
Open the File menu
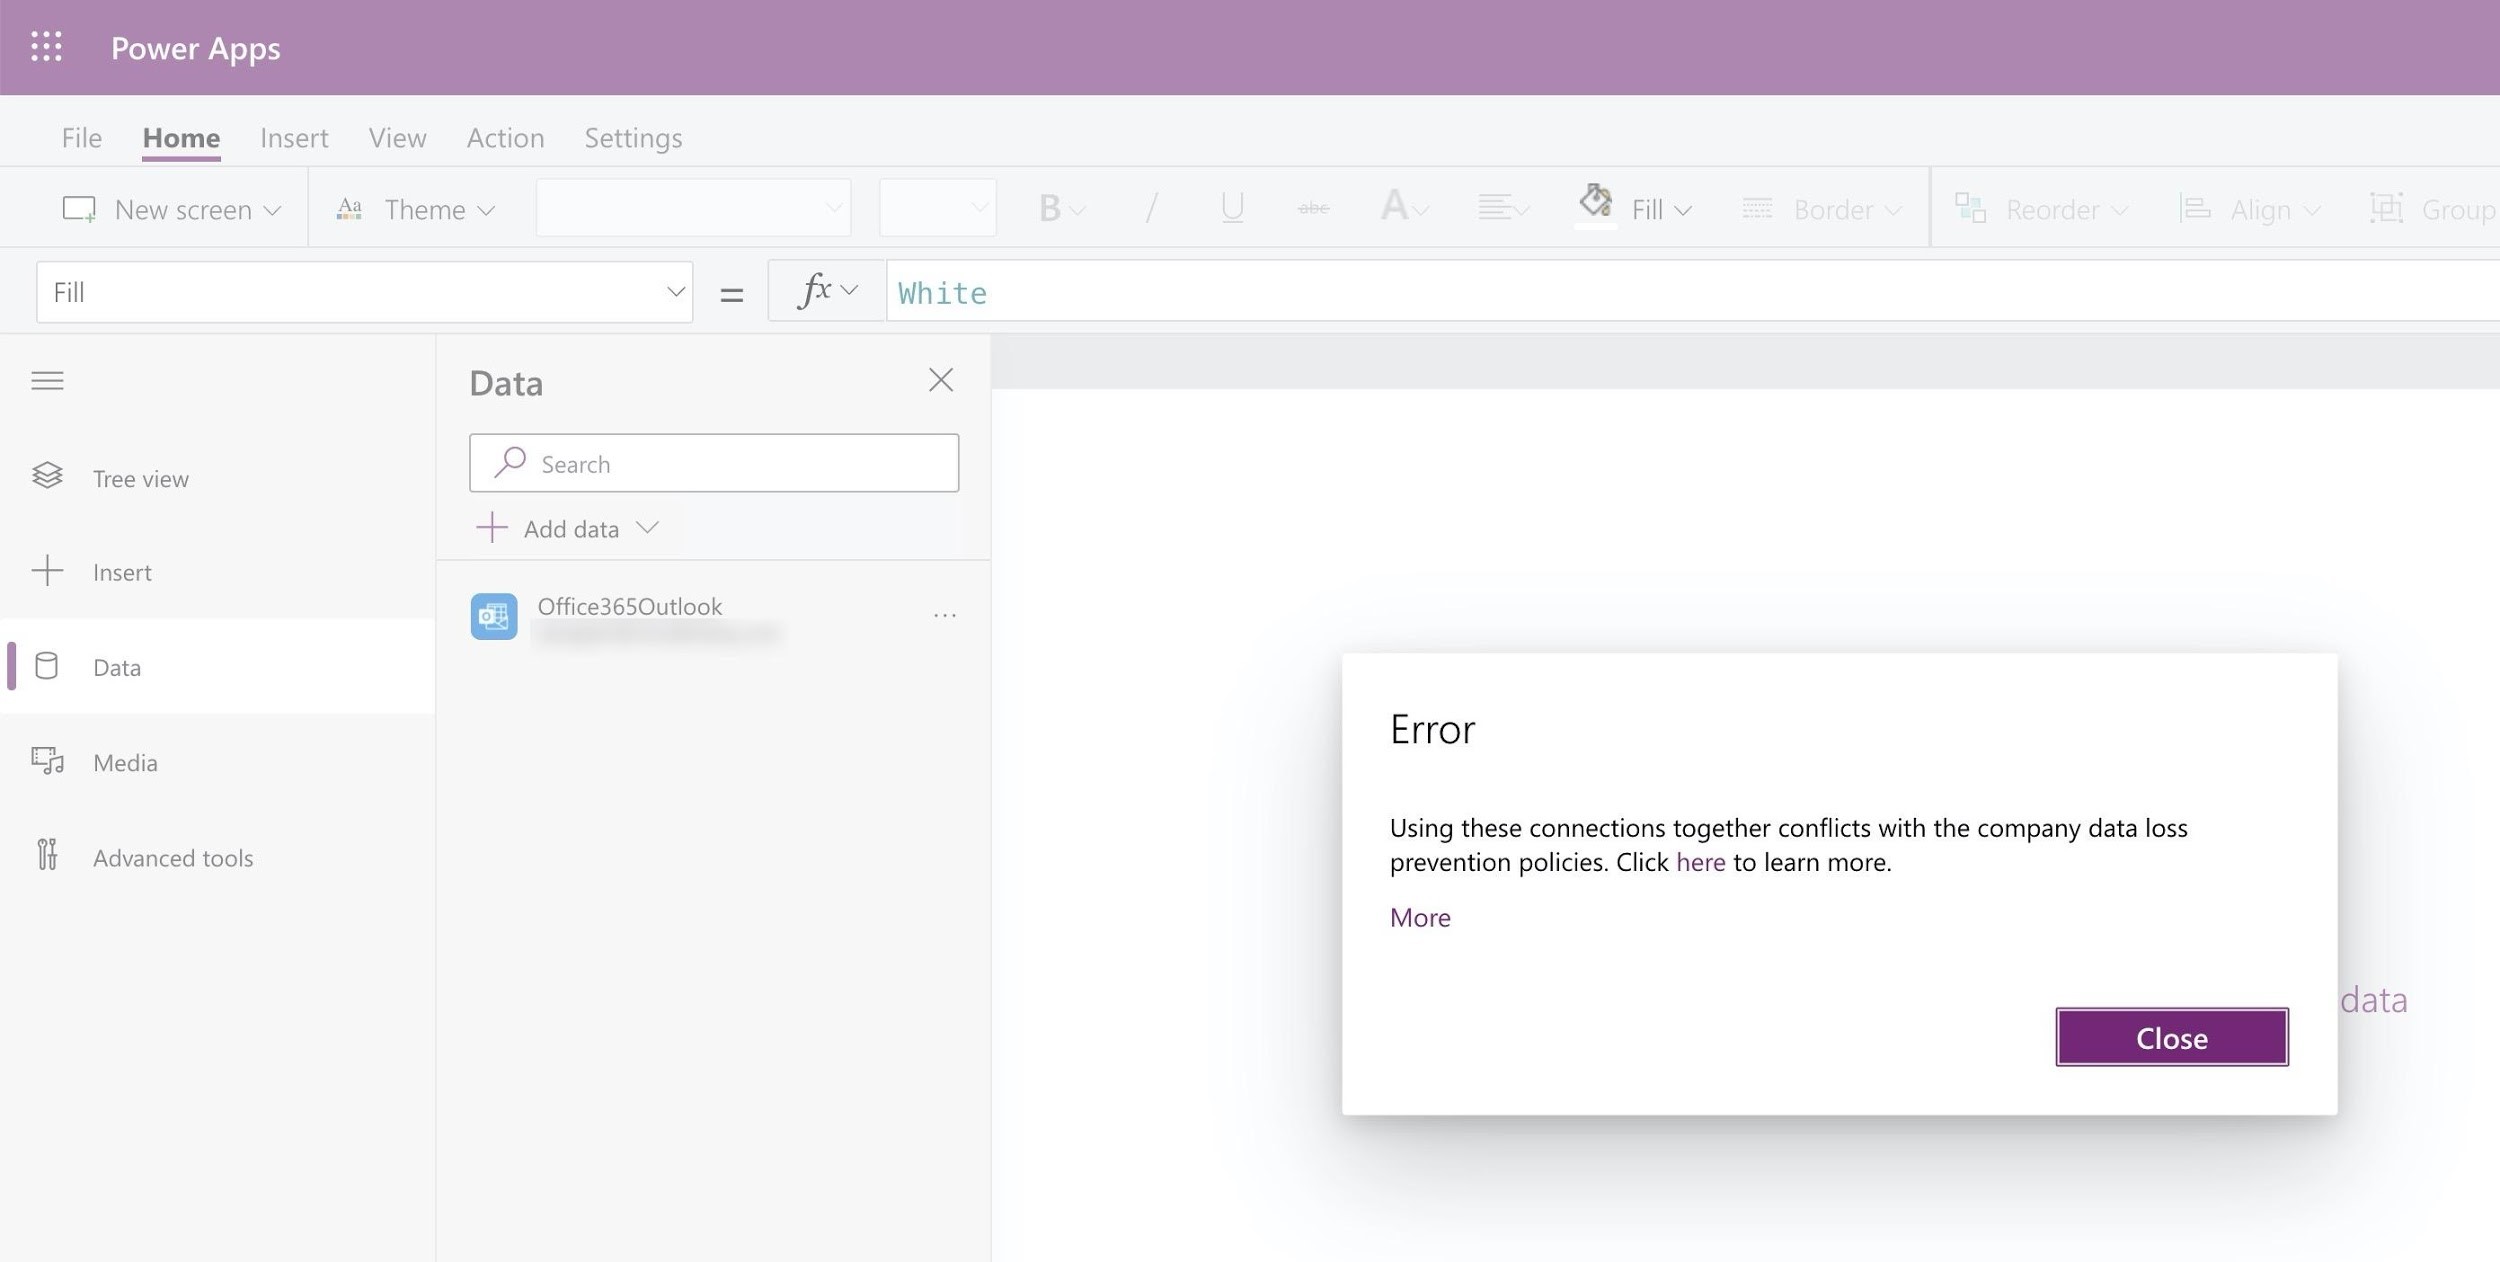pos(81,137)
